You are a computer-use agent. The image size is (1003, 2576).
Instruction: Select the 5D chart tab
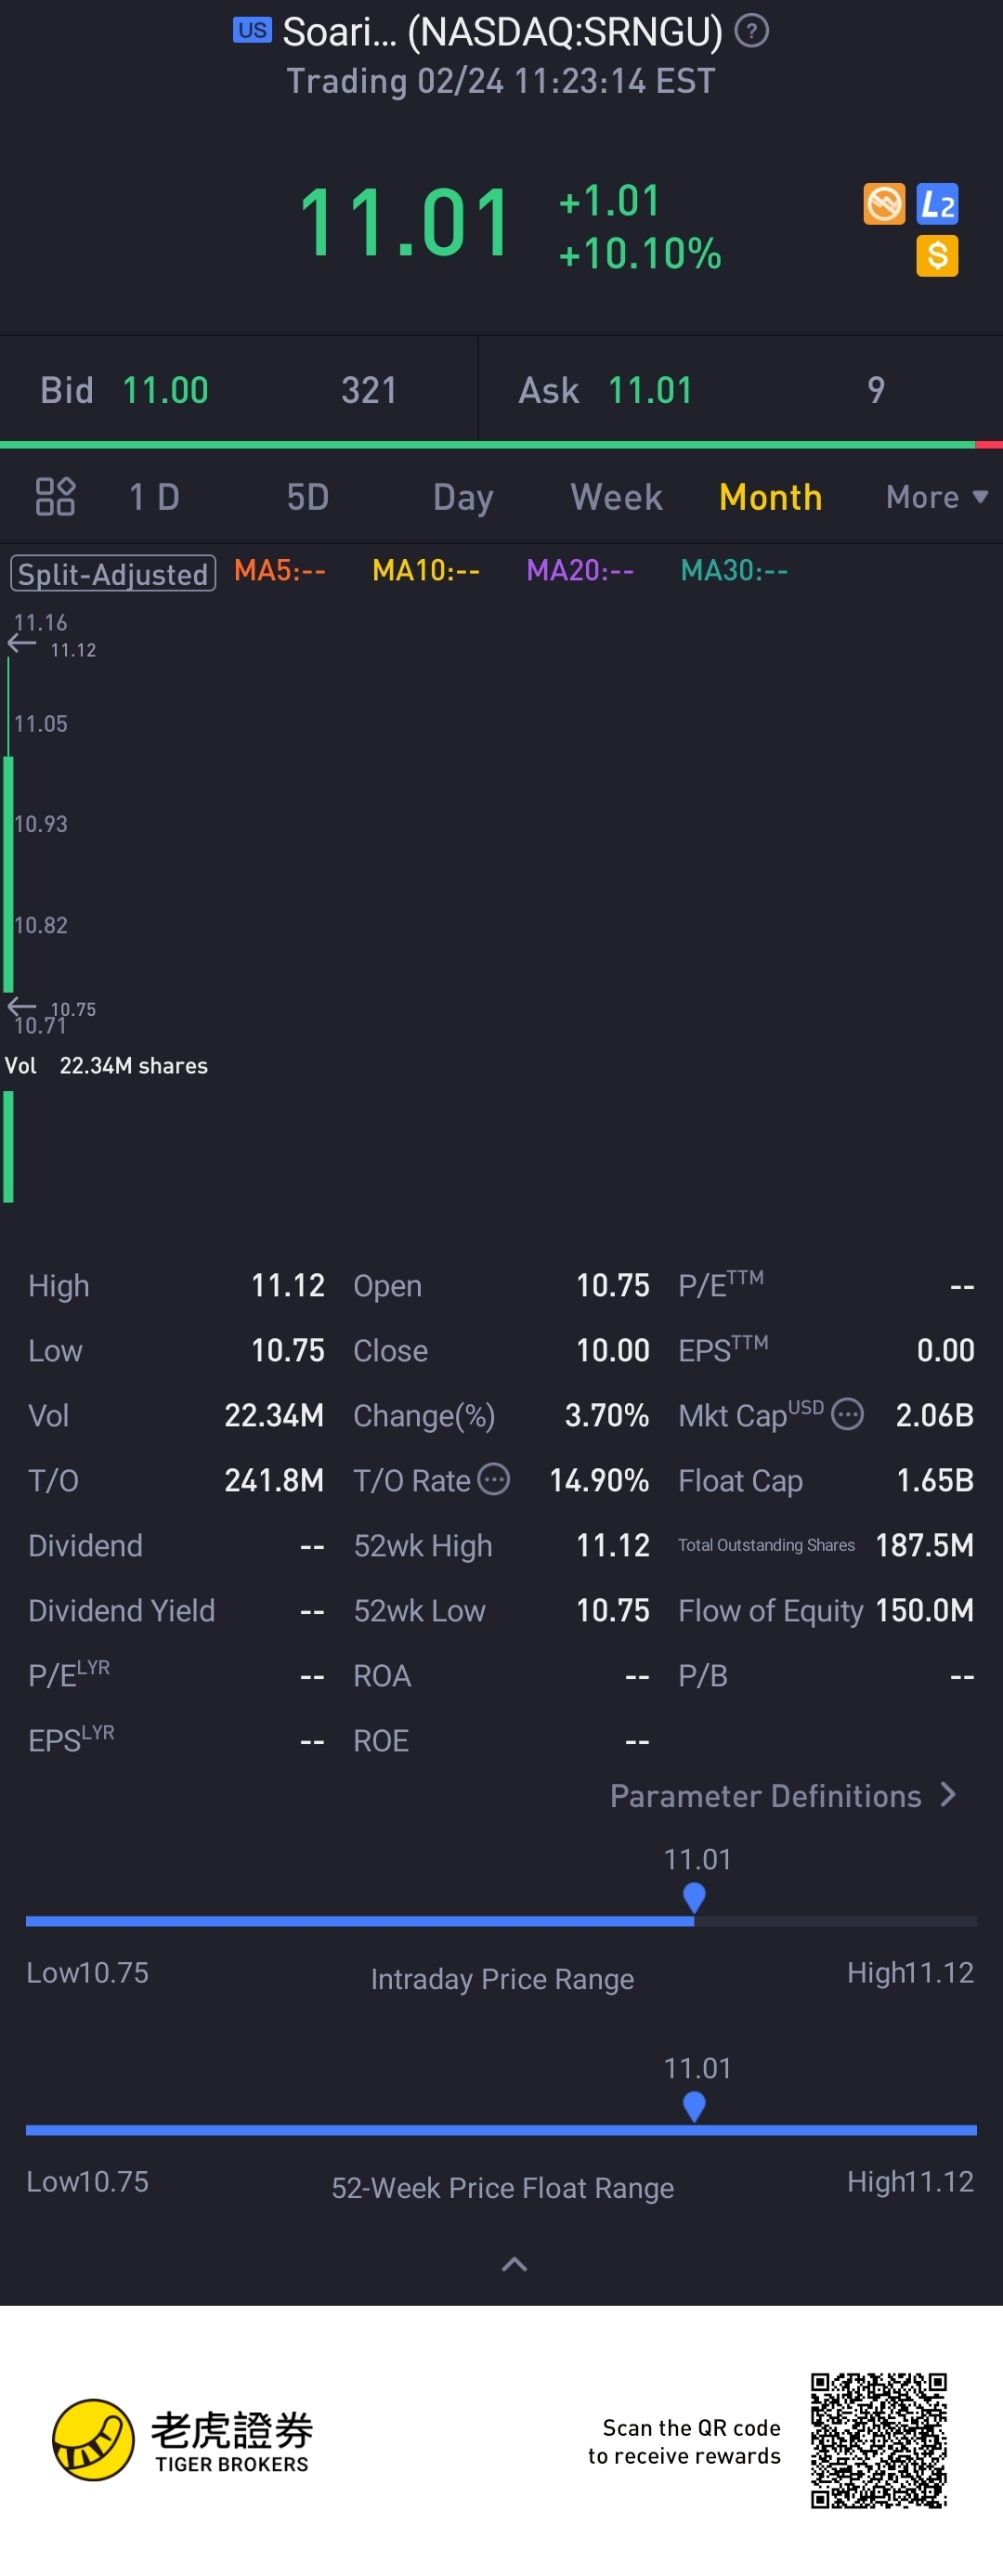click(307, 497)
